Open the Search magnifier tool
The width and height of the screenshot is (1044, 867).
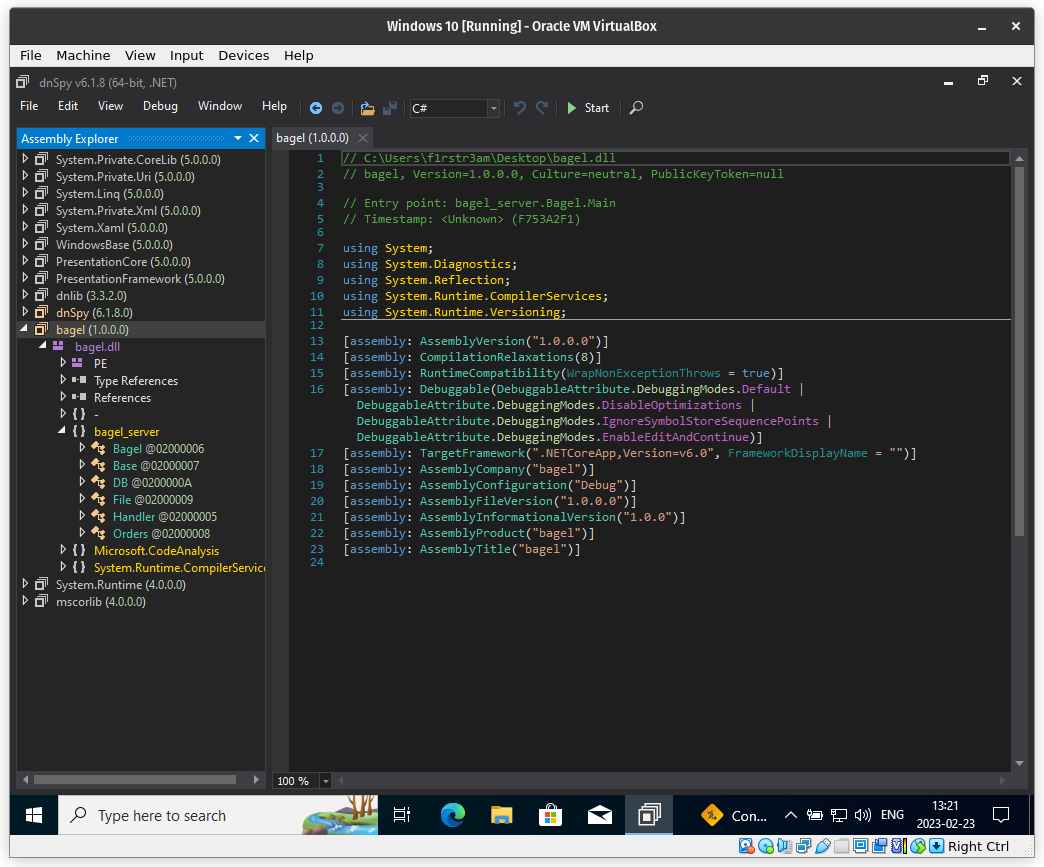pos(636,108)
